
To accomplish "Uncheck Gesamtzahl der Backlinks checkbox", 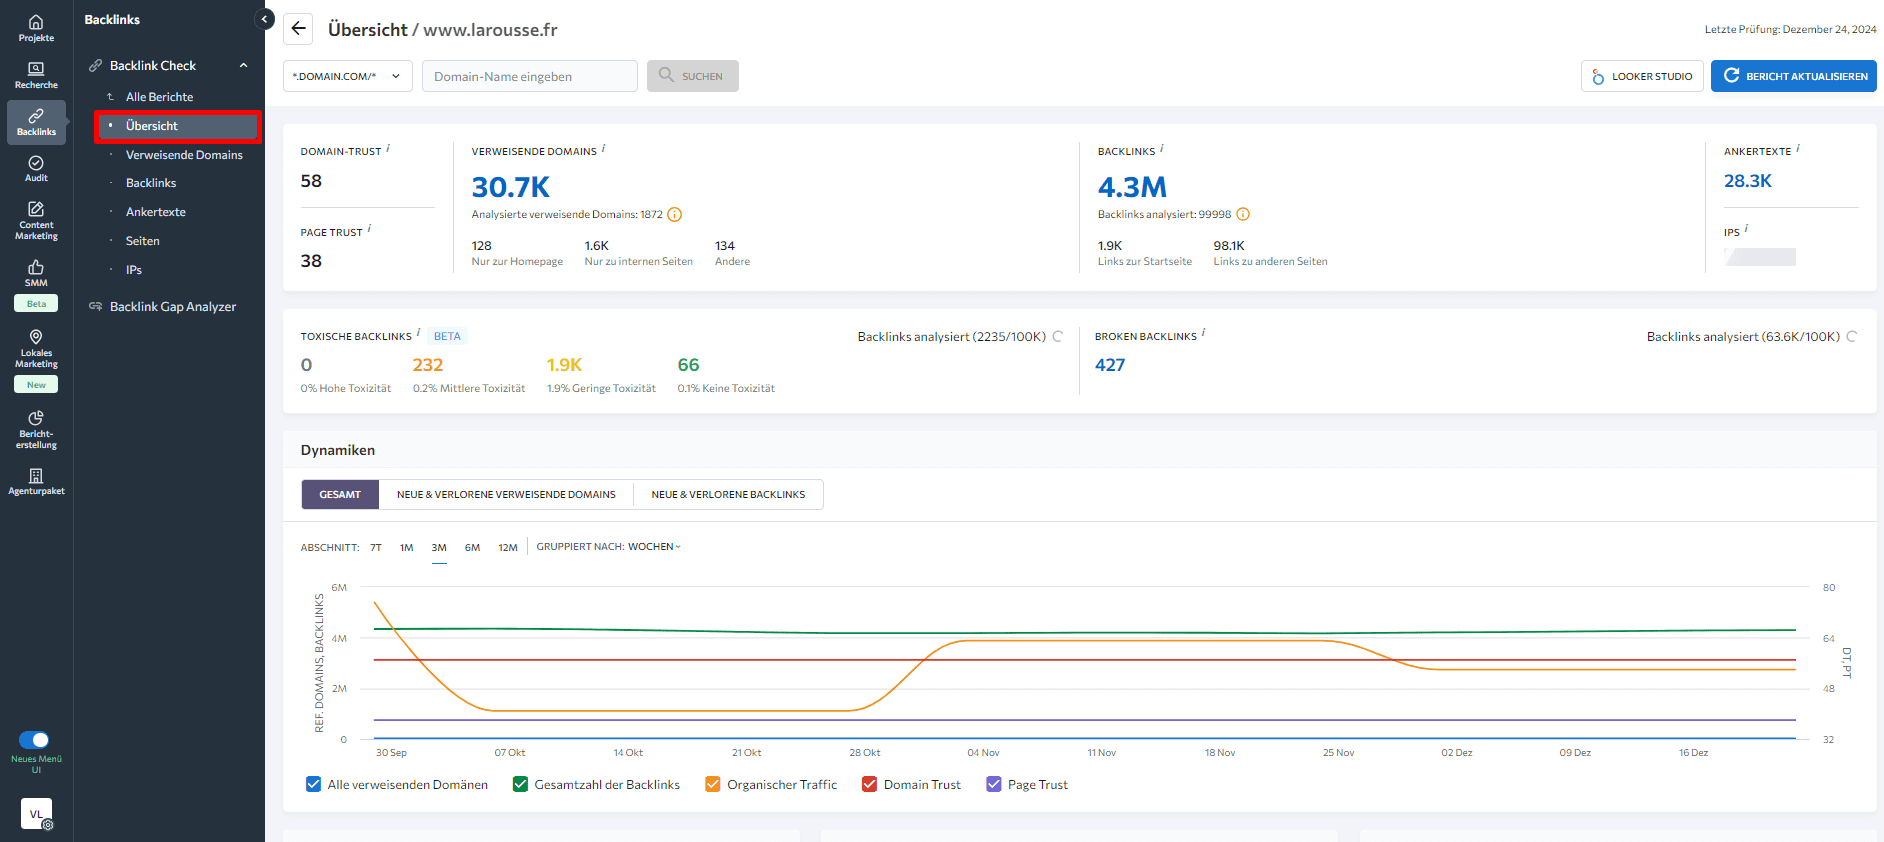I will pyautogui.click(x=520, y=784).
